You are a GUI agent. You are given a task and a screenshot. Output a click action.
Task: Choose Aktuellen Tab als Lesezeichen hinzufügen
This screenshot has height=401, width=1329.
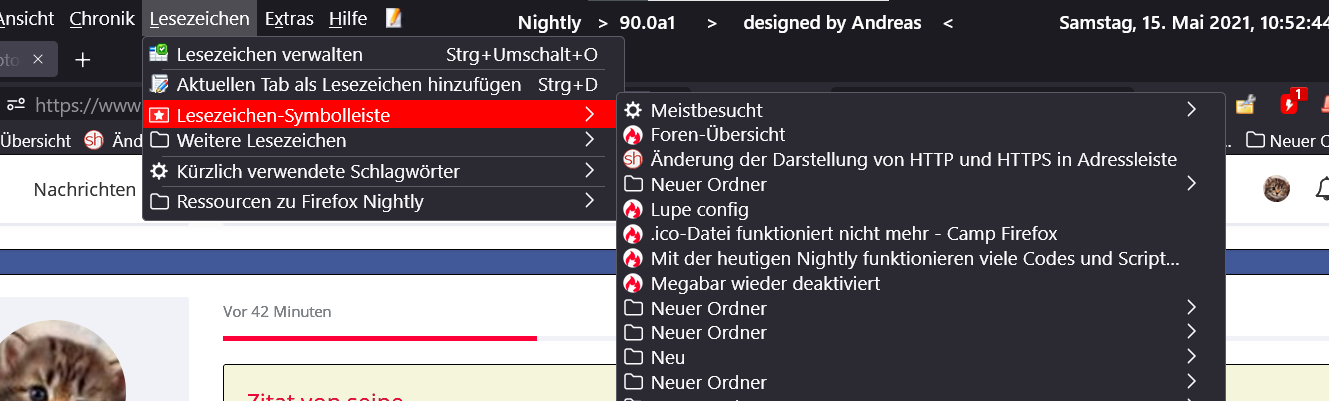(x=348, y=85)
